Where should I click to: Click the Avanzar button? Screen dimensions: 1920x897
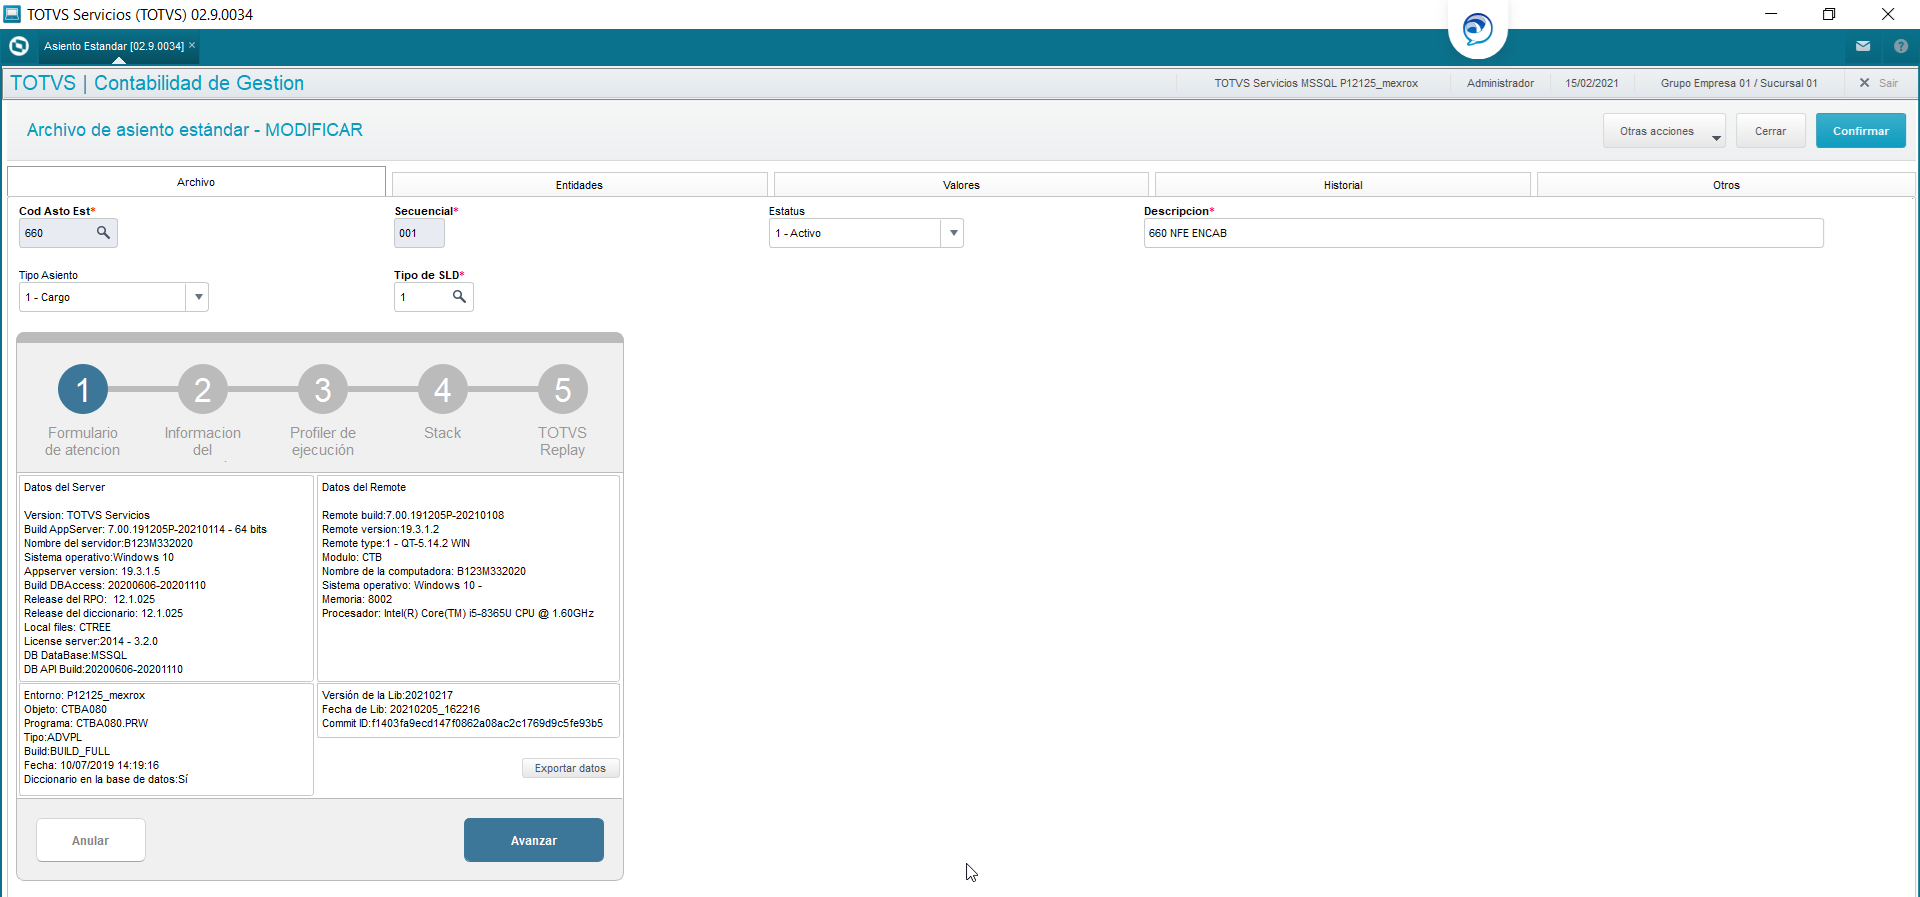(534, 840)
